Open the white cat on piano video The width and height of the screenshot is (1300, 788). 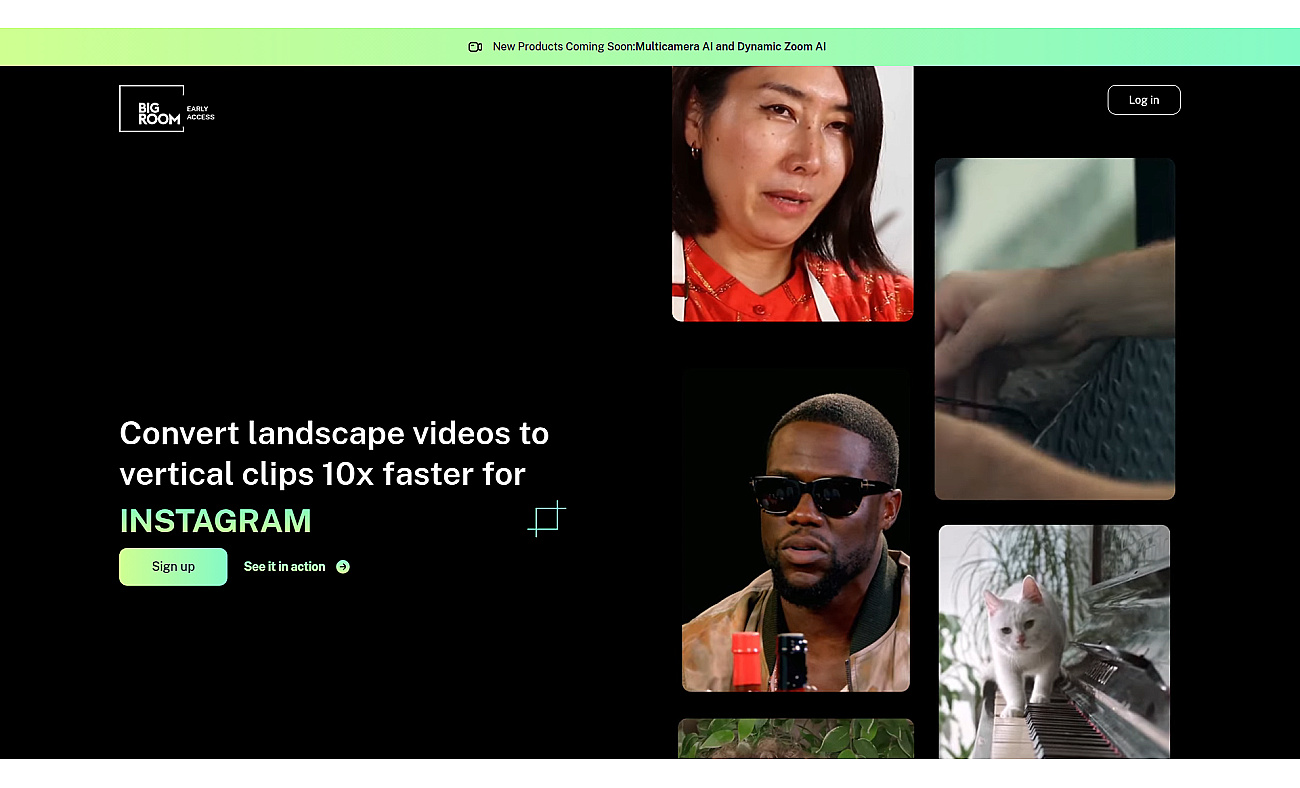[1054, 642]
